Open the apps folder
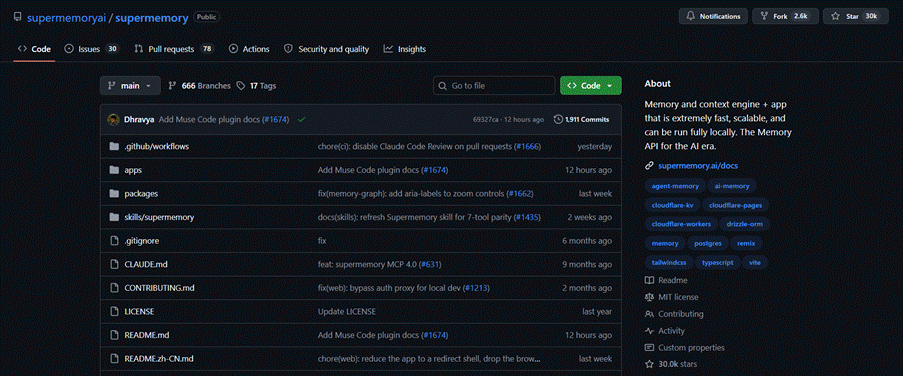The width and height of the screenshot is (903, 376). 133,170
